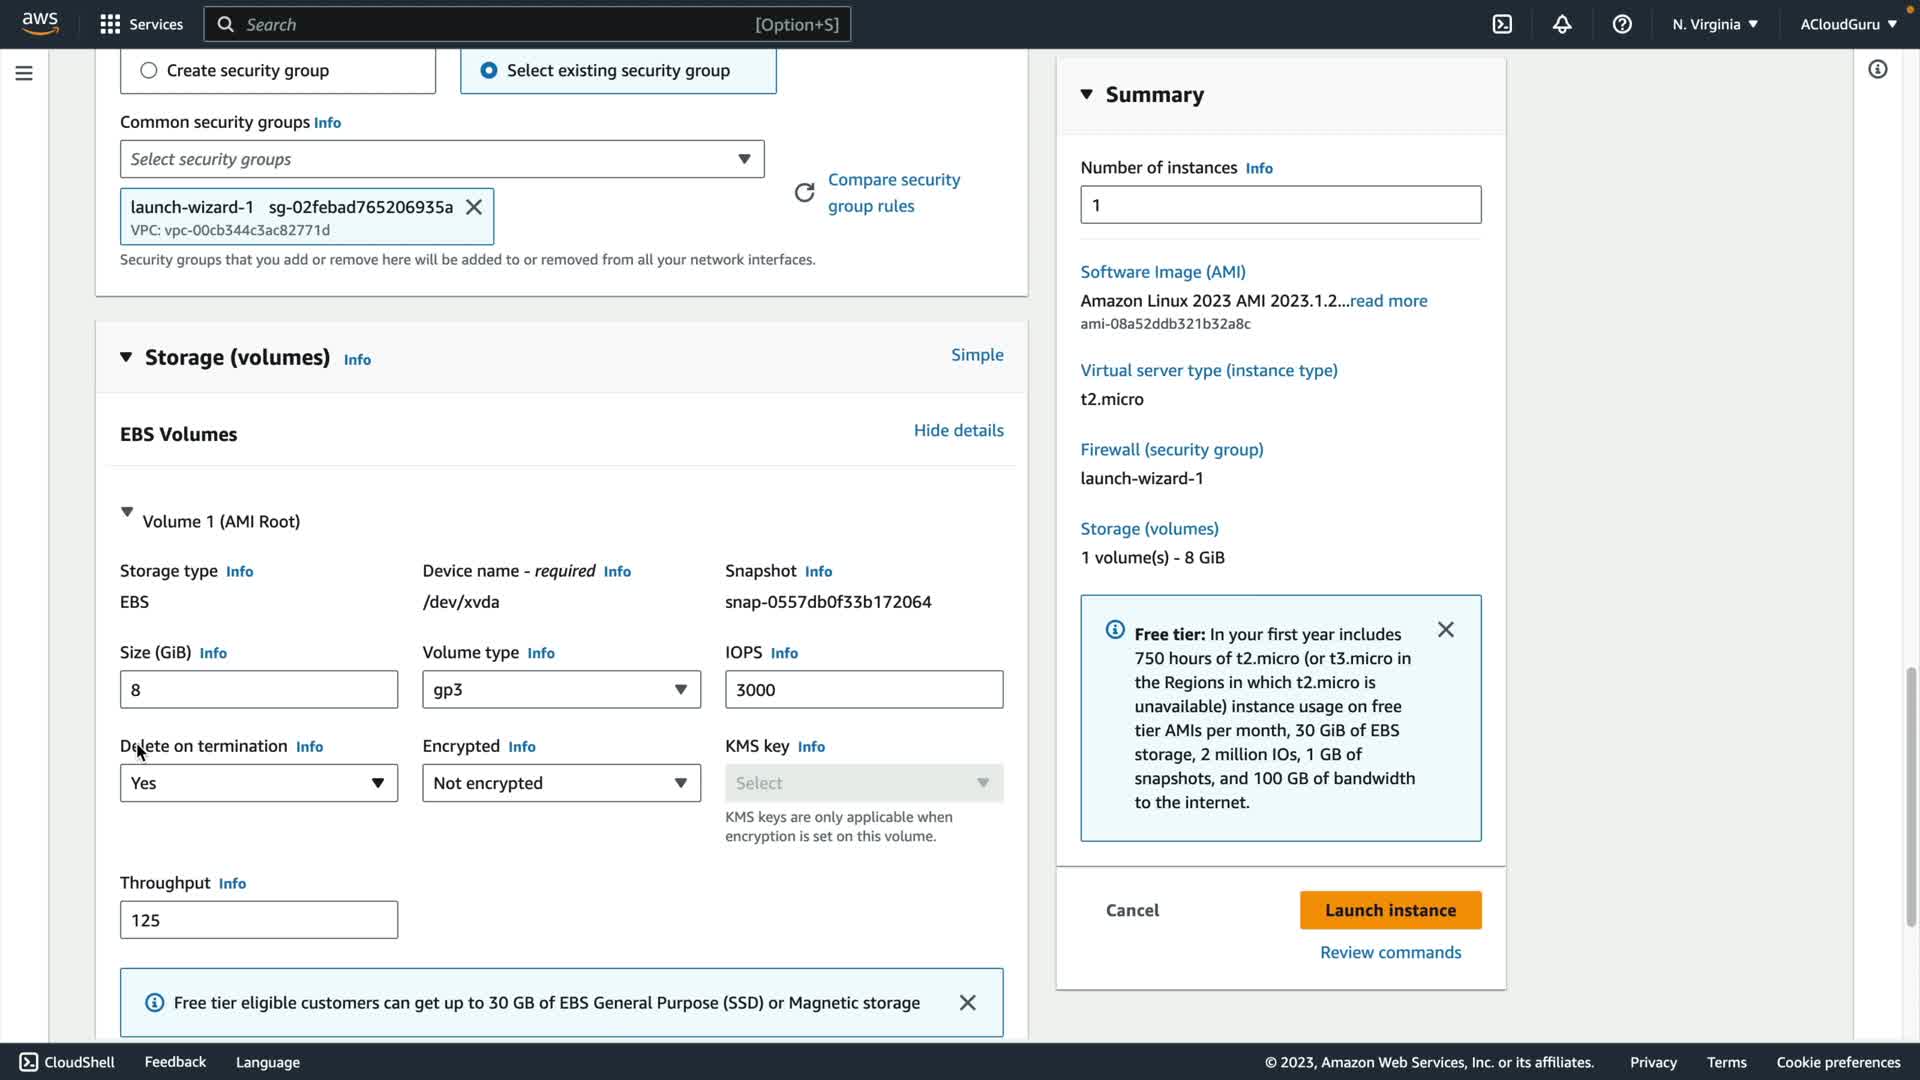Screen dimensions: 1920x1080
Task: Open the Delete on termination dropdown
Action: click(258, 783)
